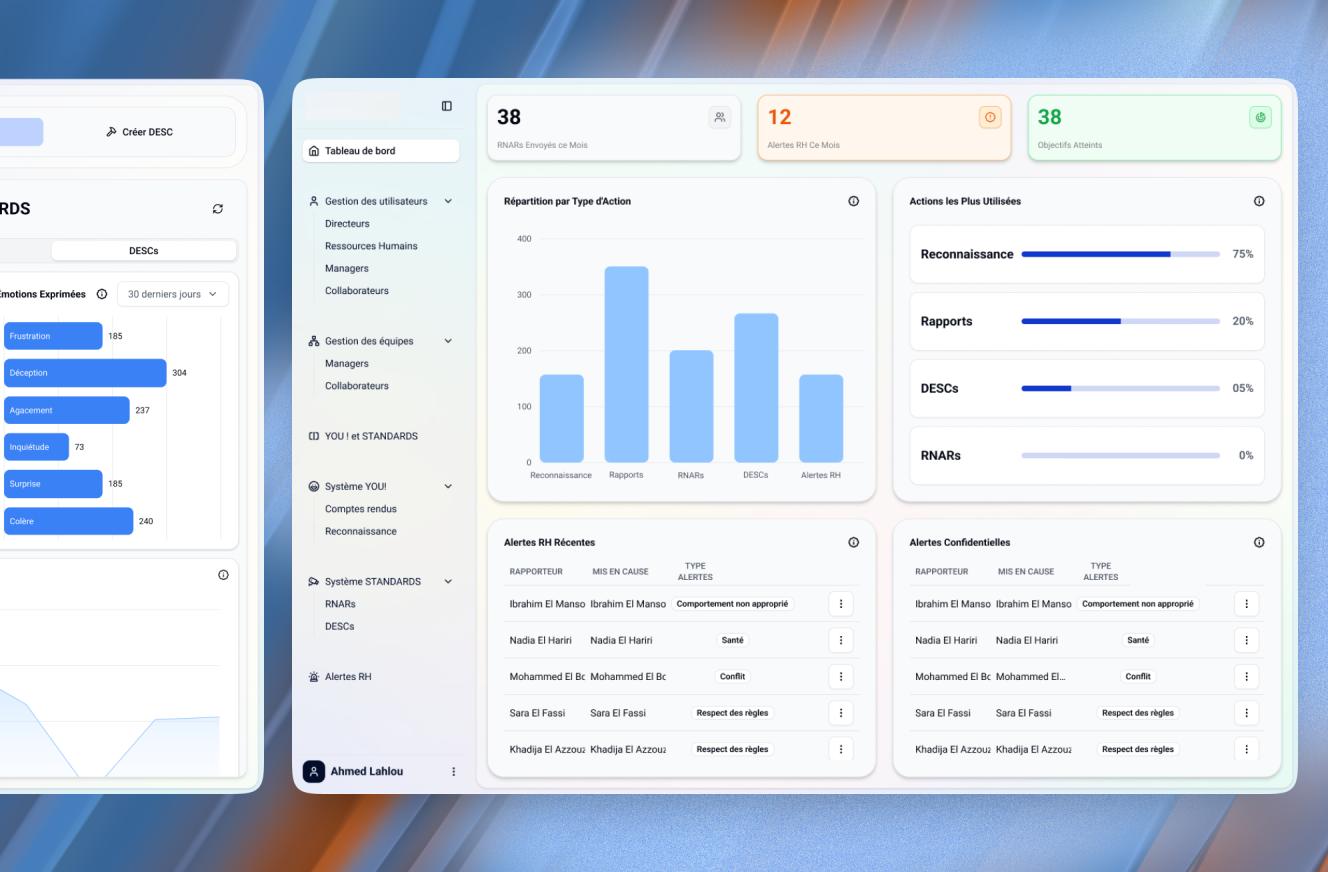The height and width of the screenshot is (872, 1328).
Task: Click Créer DESC button in left window
Action: (140, 132)
